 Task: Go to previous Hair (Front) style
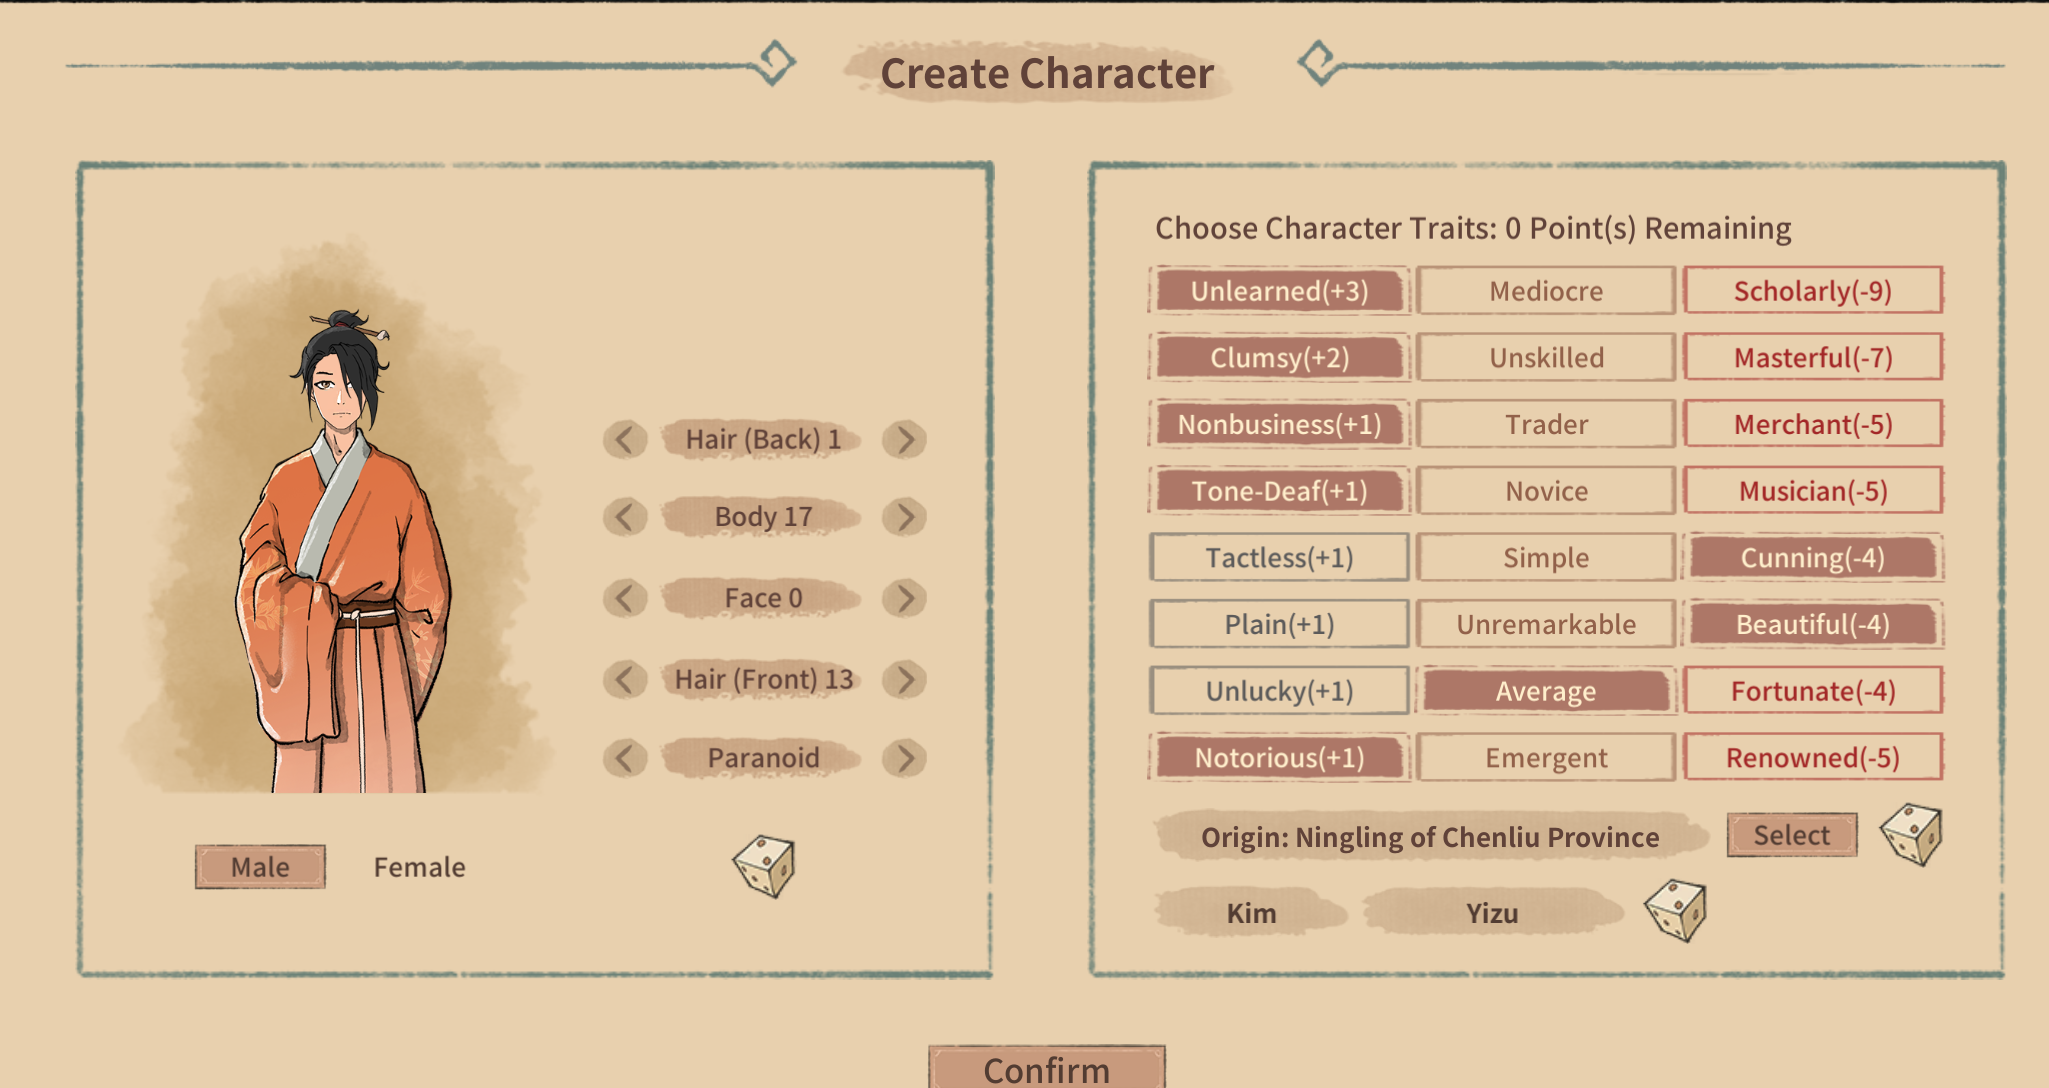(x=625, y=680)
